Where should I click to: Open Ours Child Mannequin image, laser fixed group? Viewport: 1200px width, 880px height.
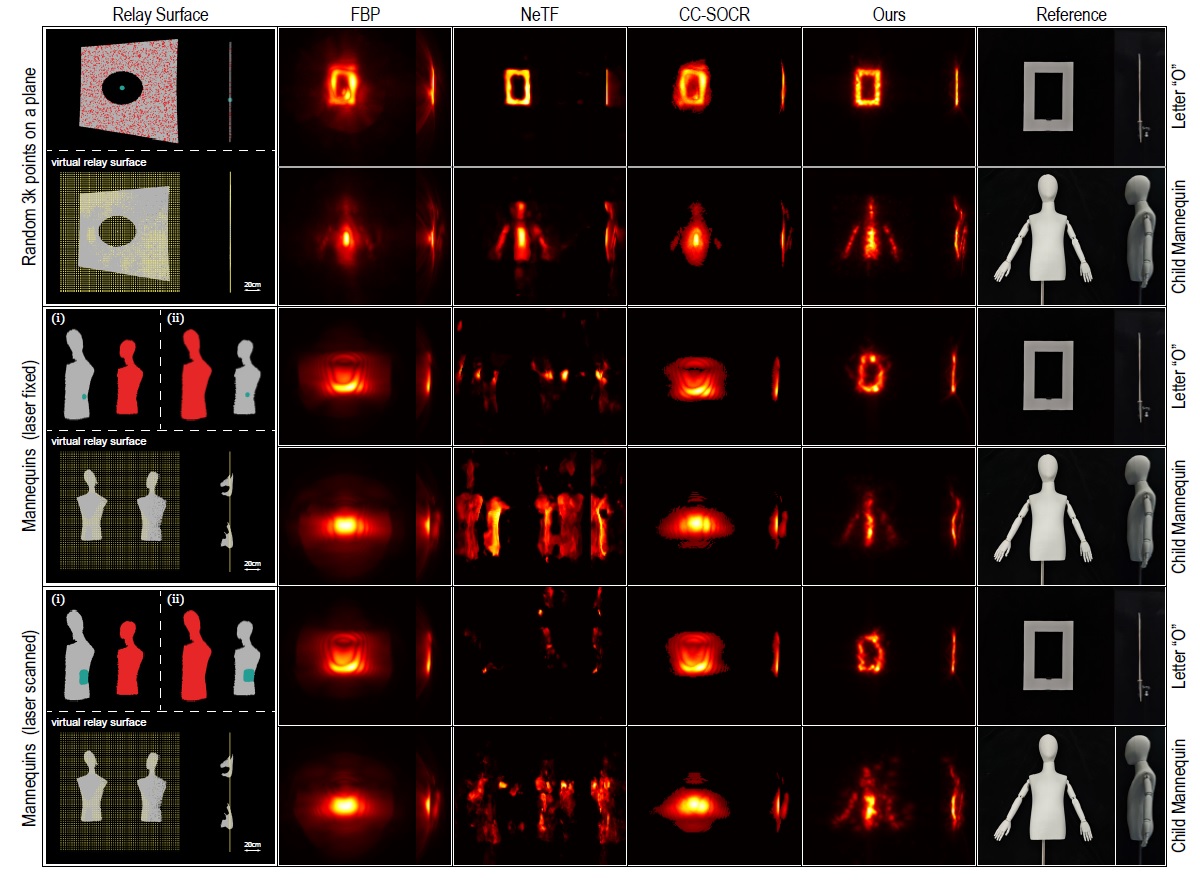(889, 516)
